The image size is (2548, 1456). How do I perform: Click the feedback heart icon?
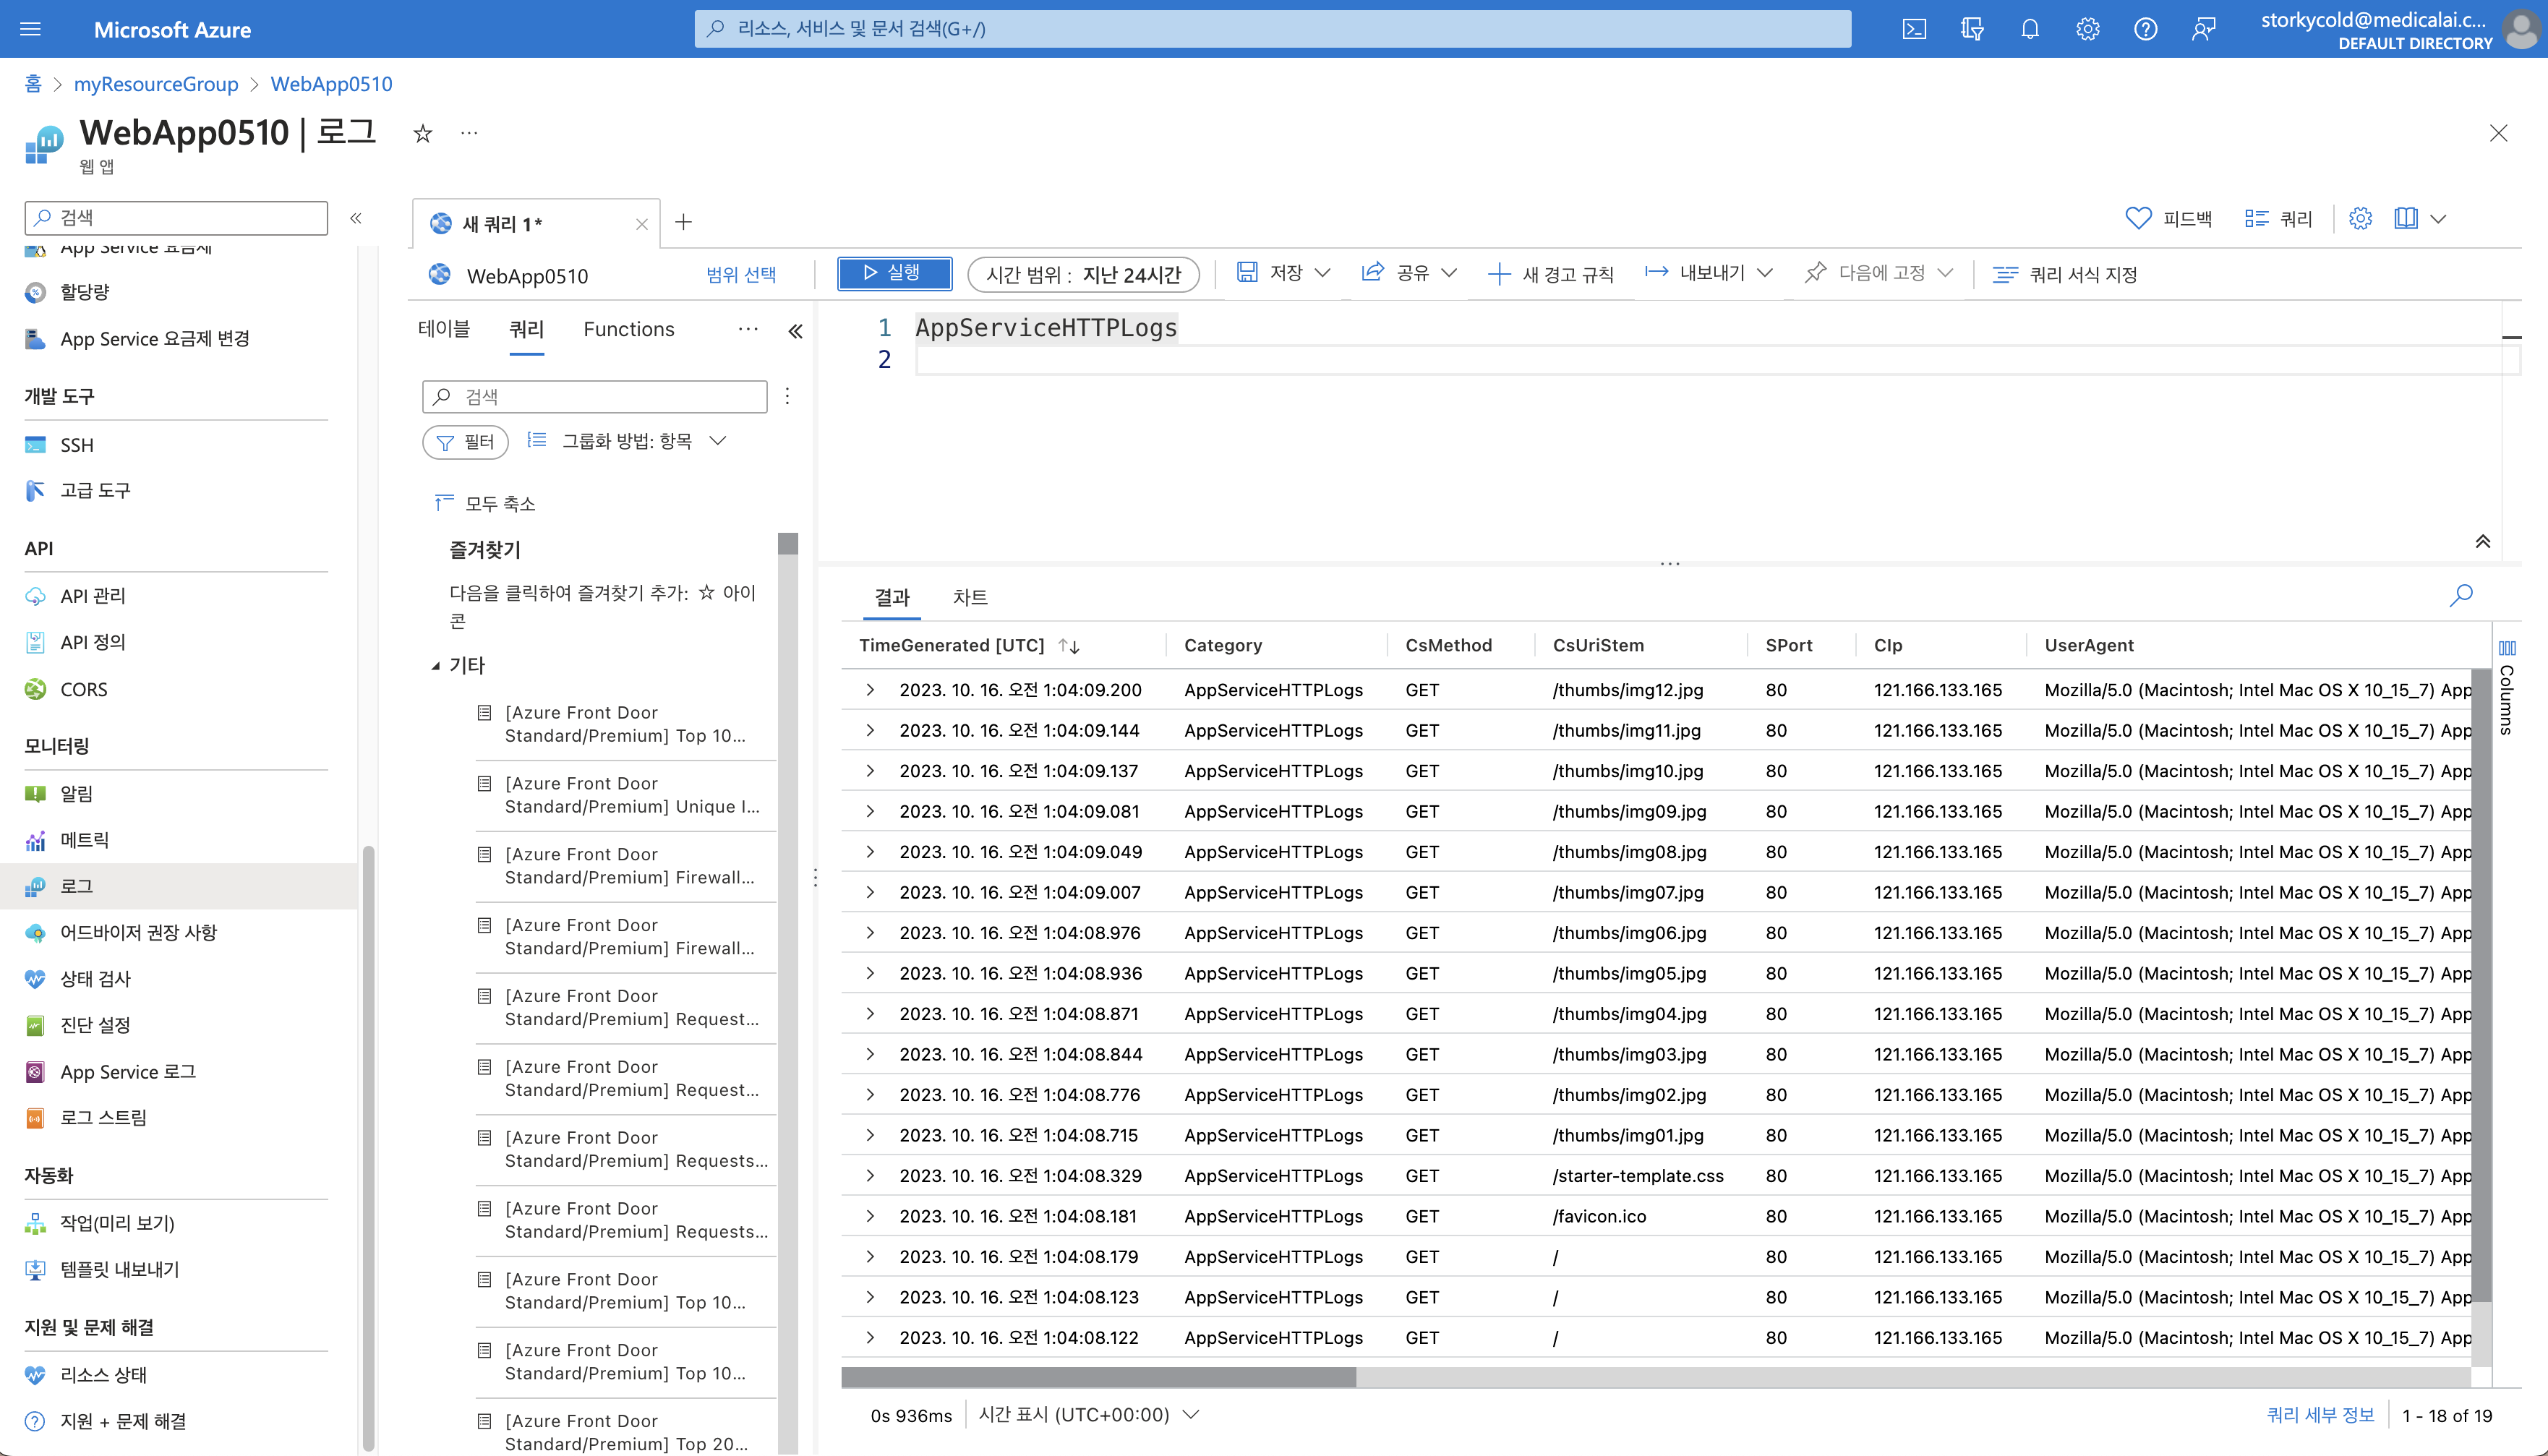click(x=2138, y=219)
